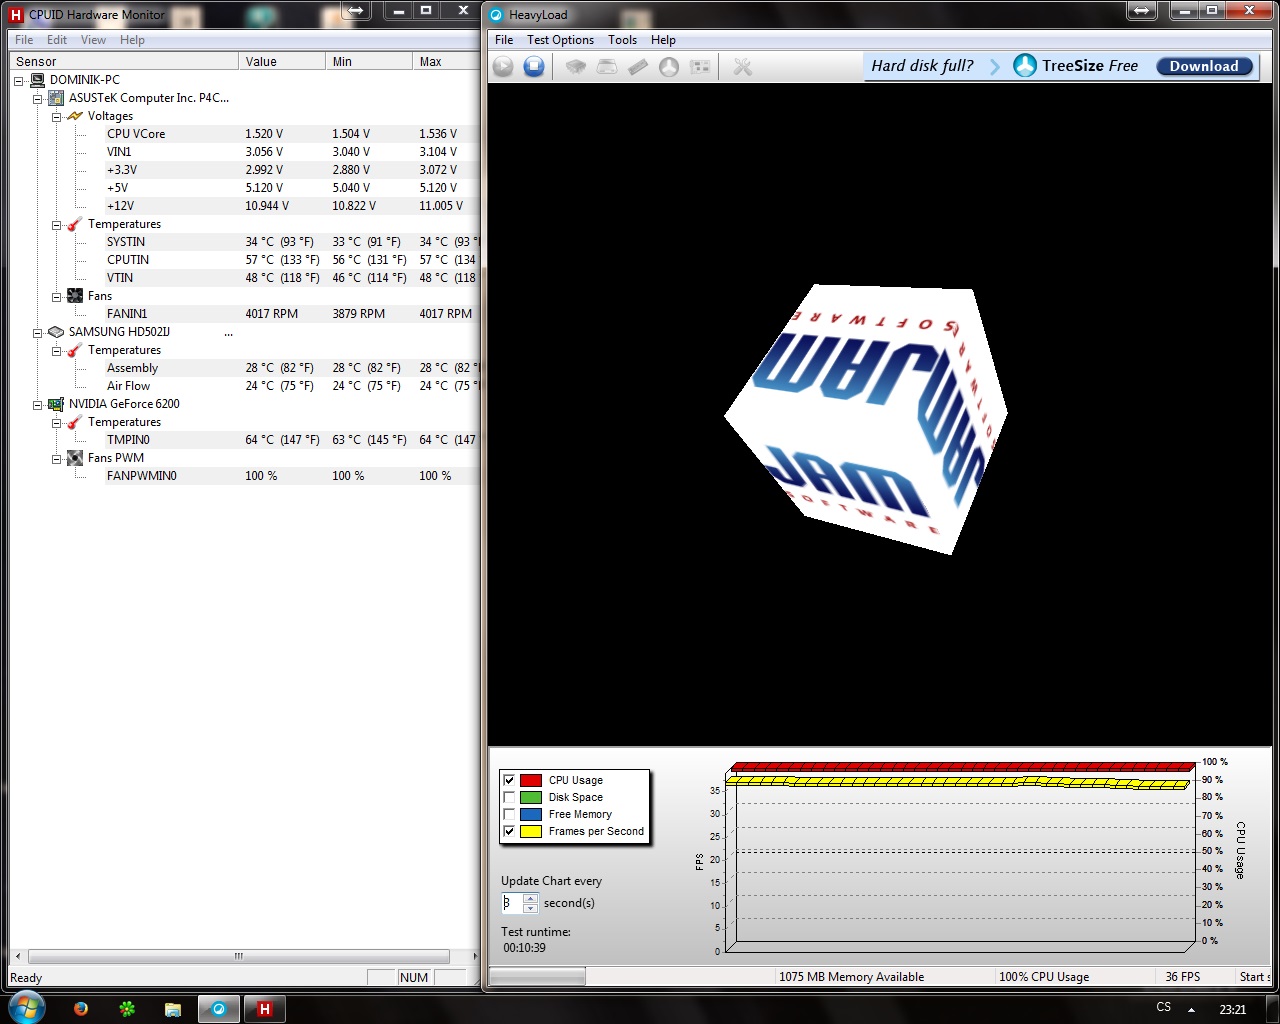Click the Fans PWM fan icon

point(75,458)
